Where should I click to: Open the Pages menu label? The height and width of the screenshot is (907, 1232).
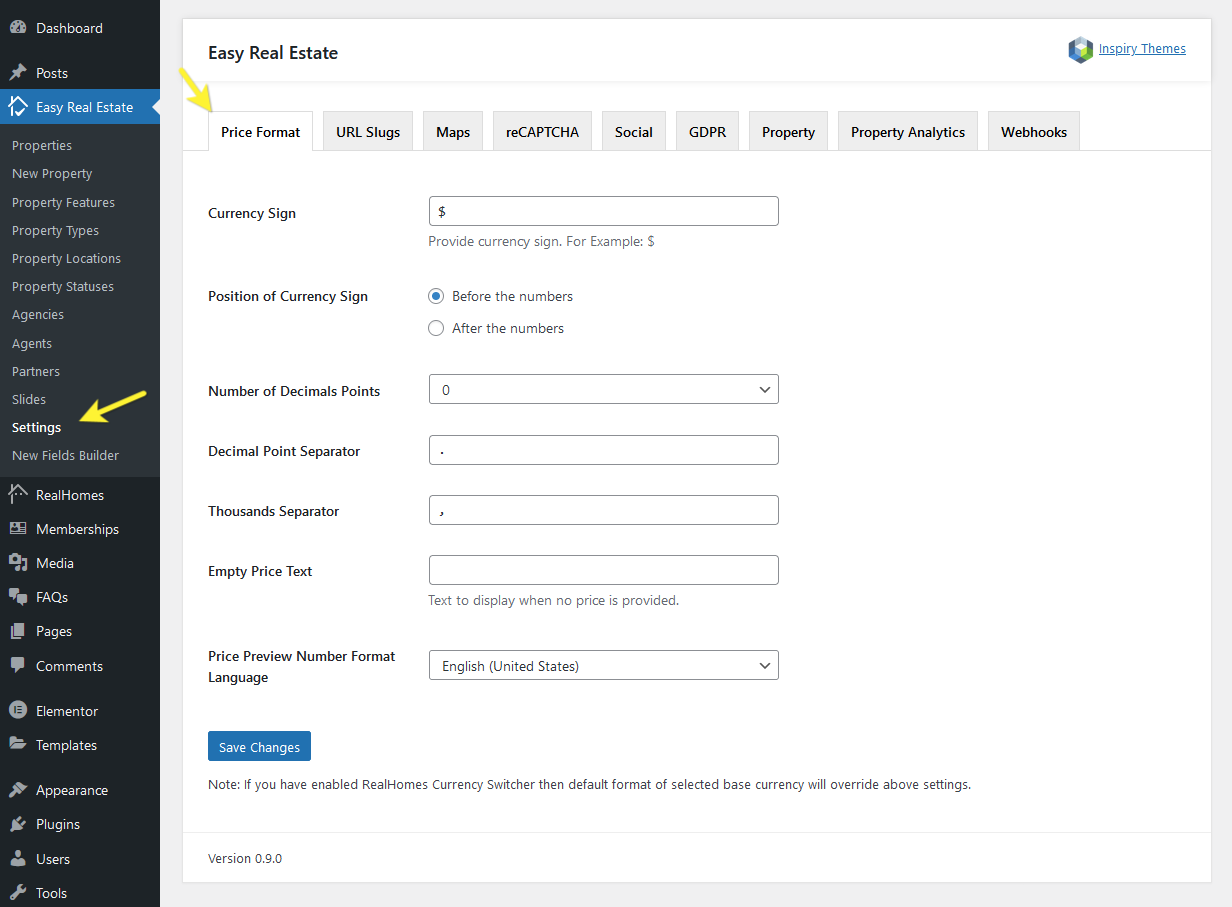54,631
